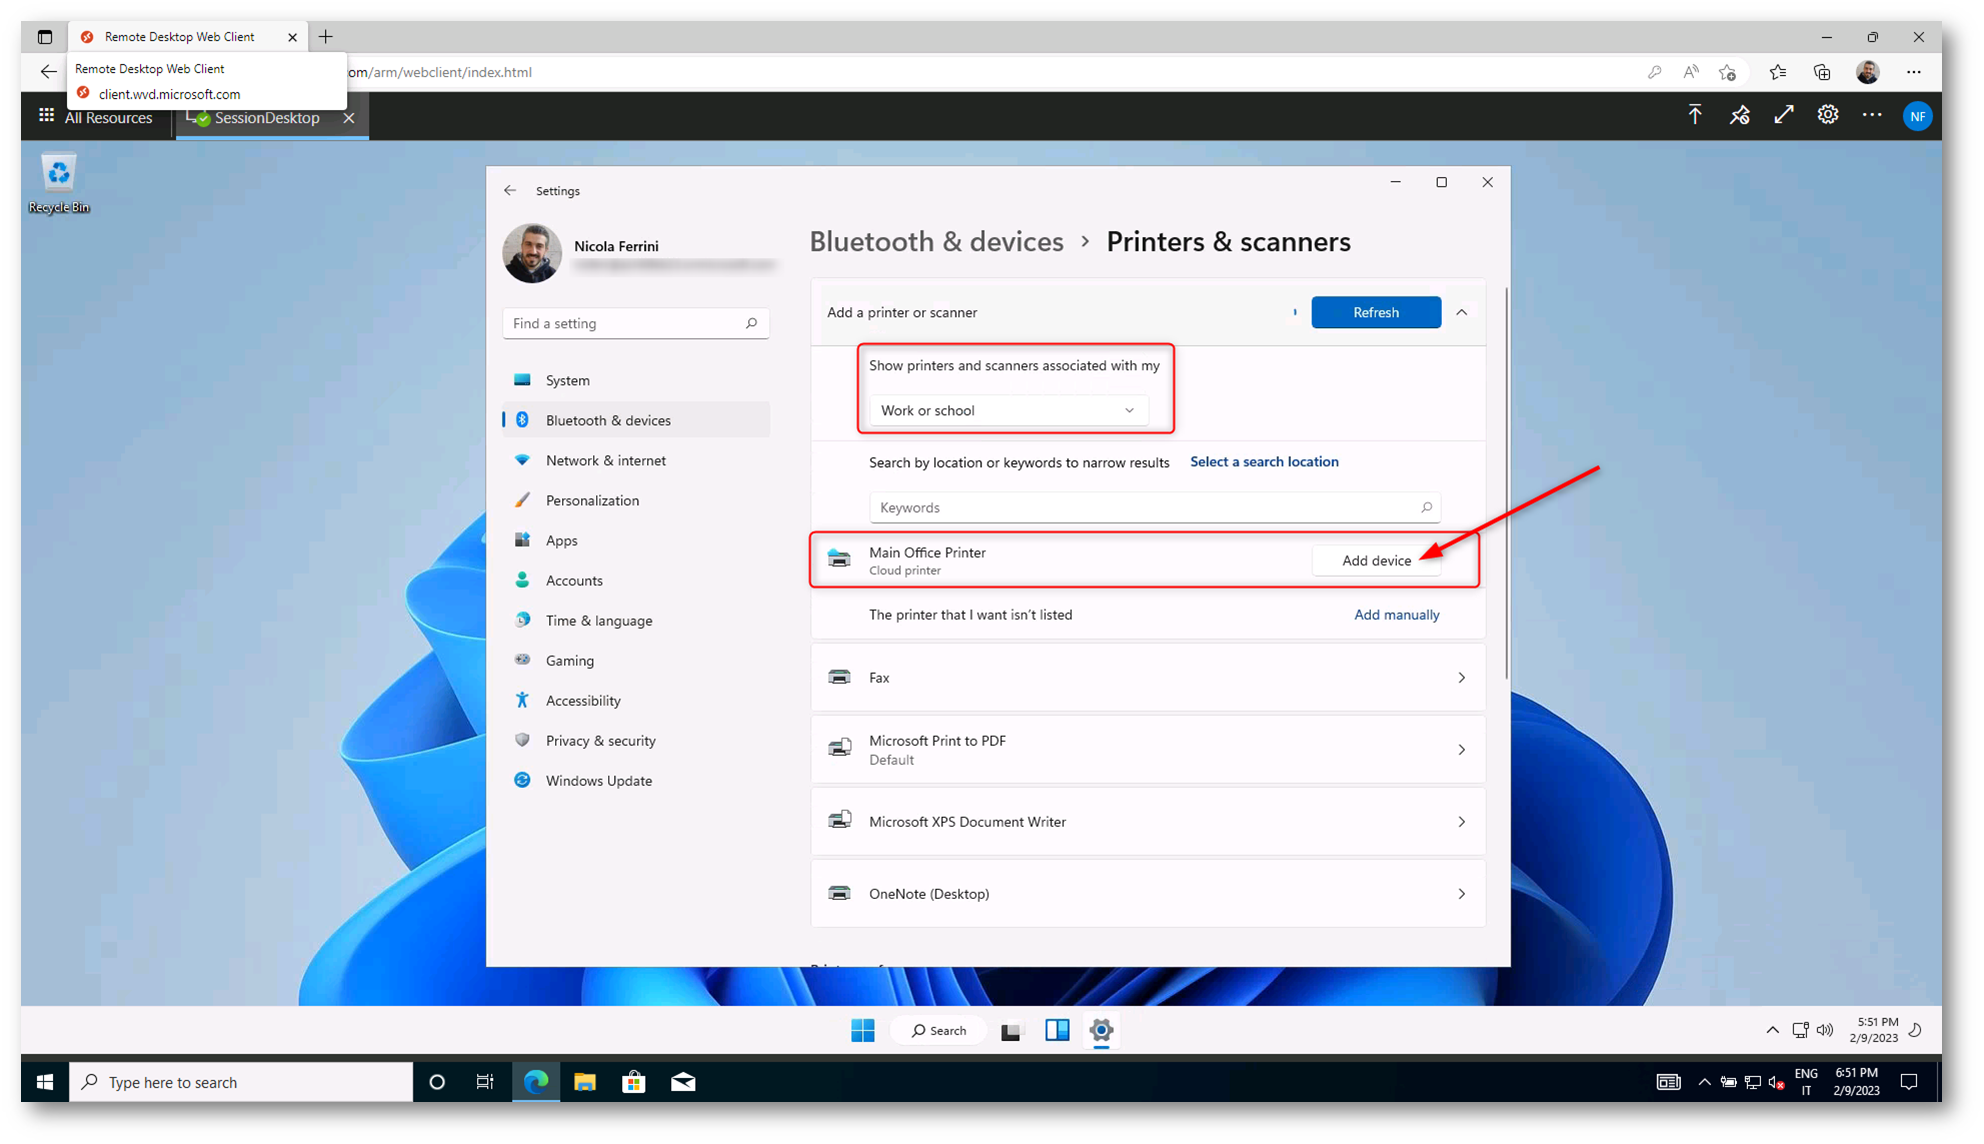Image resolution: width=1984 pixels, height=1144 pixels.
Task: Open the Fax printer entry
Action: [1148, 677]
